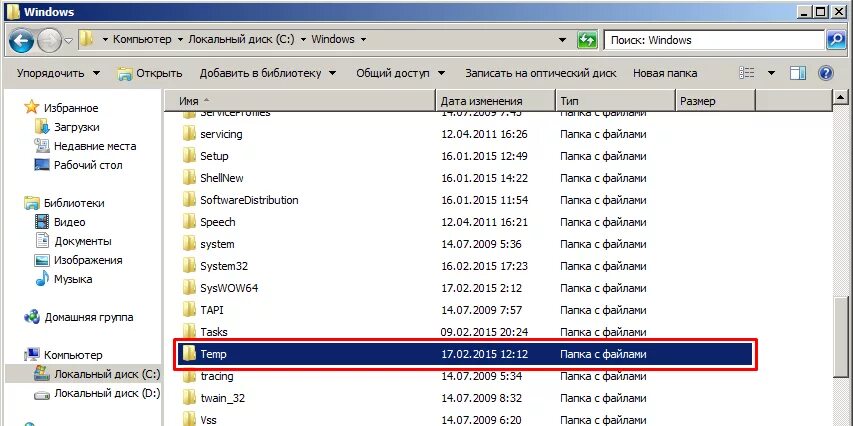Screen dimensions: 853x426
Task: Open the 'Видео' library
Action: [69, 222]
